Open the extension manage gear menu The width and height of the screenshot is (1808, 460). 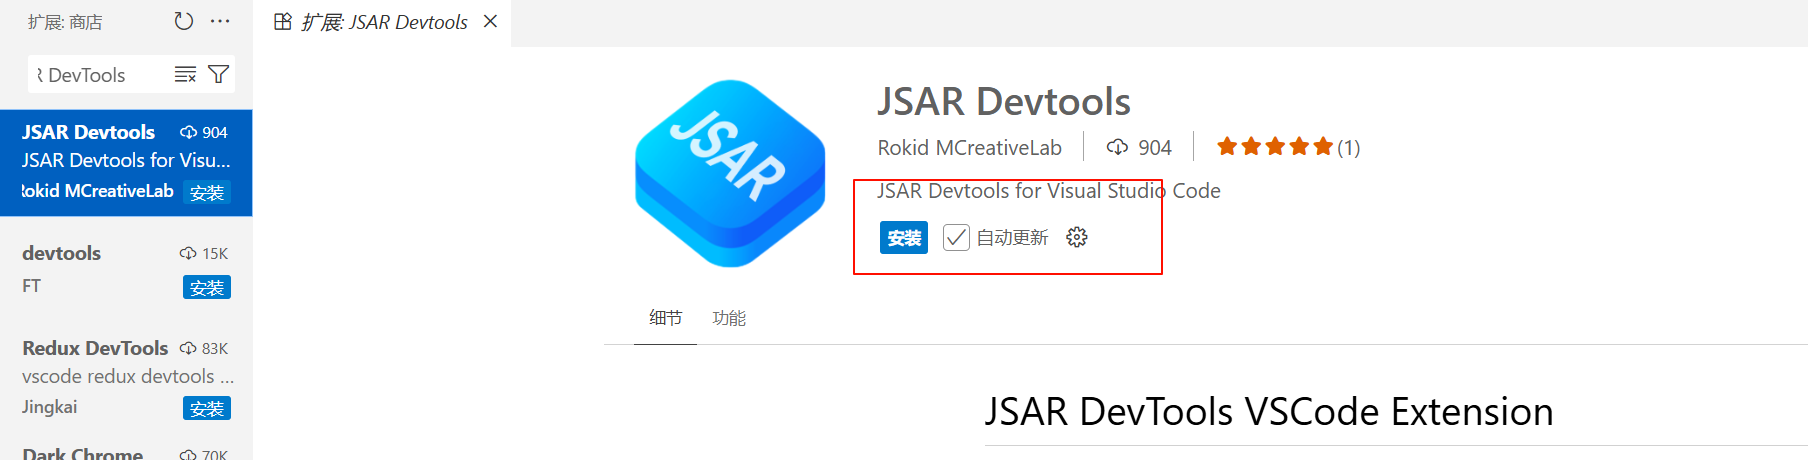(x=1077, y=237)
